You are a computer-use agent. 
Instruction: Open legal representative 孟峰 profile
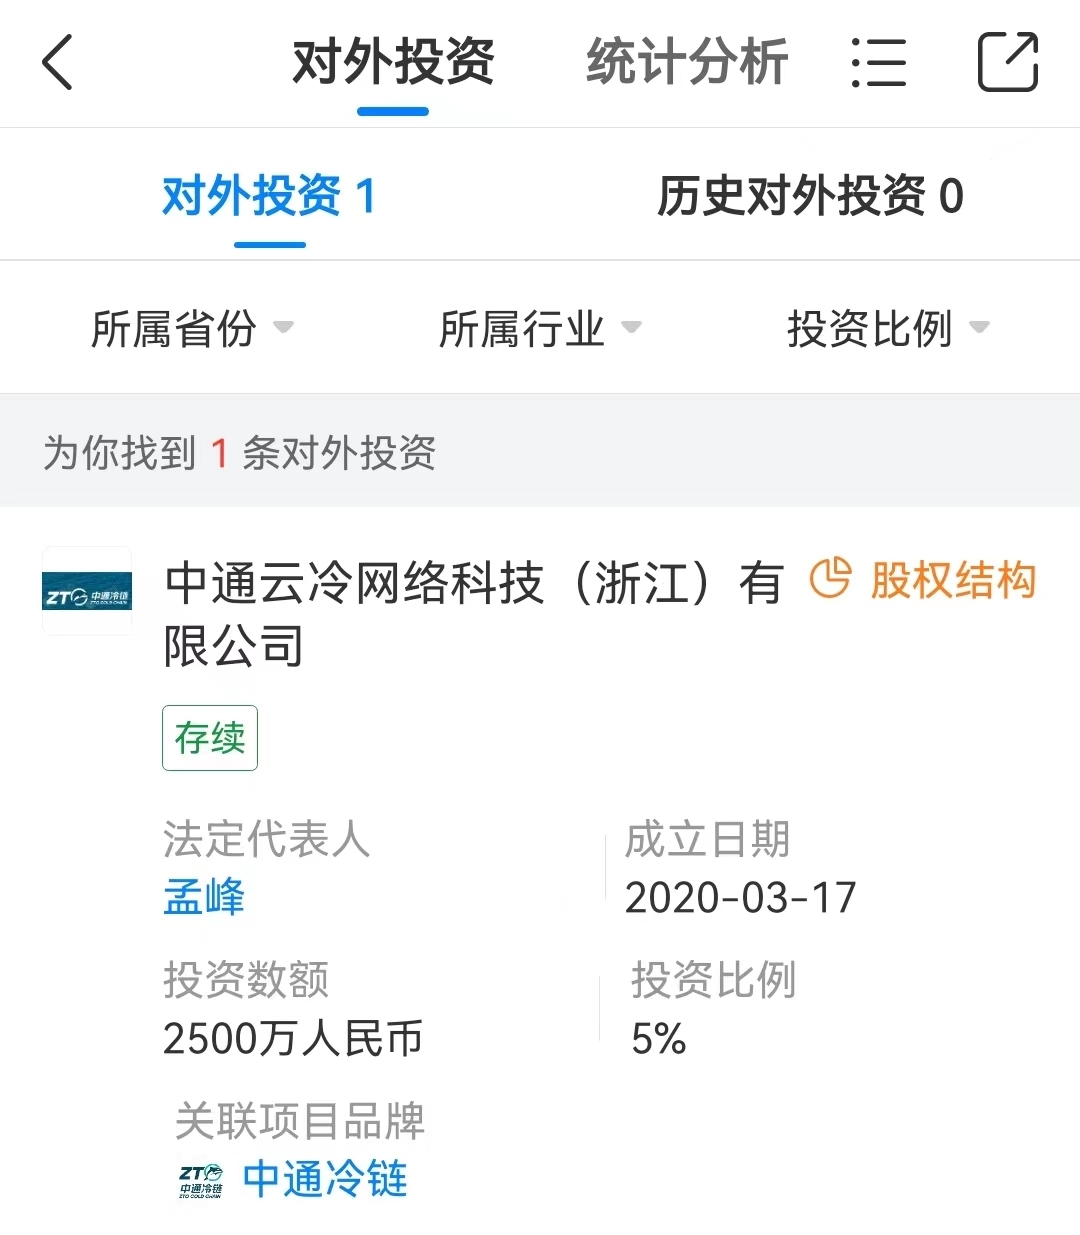pyautogui.click(x=204, y=897)
